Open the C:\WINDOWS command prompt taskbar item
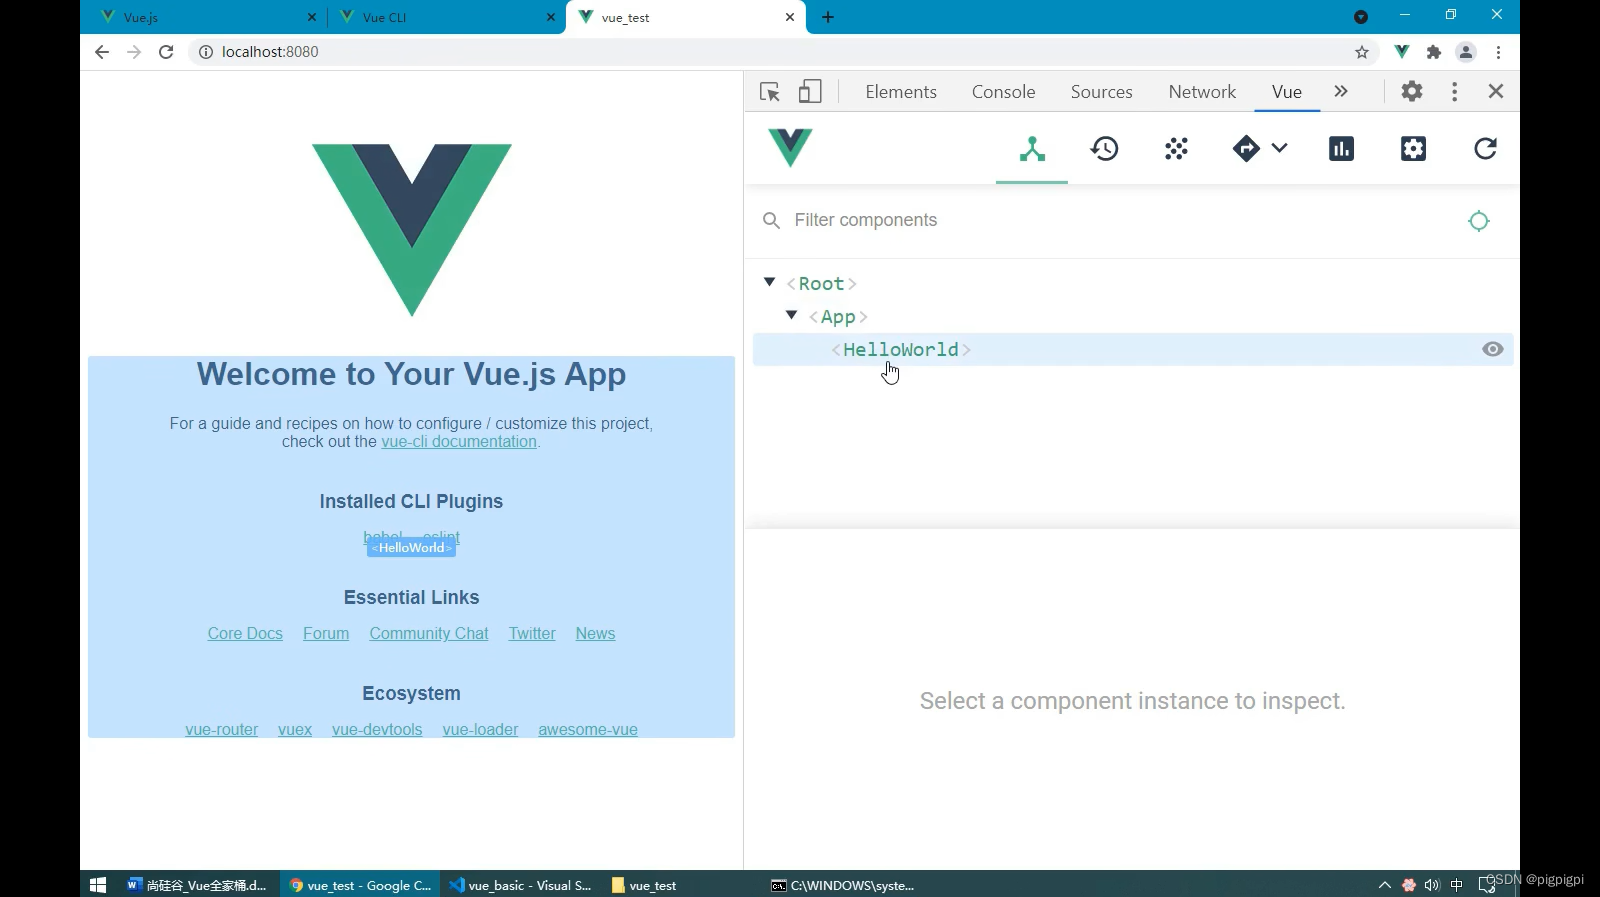Screen dimensions: 1600x897 coord(843,885)
